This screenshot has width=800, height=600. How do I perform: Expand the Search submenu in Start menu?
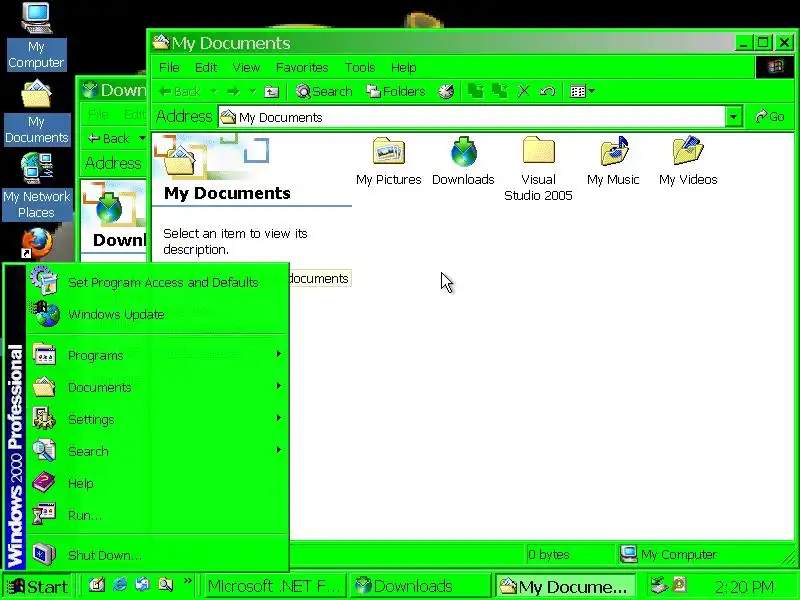[157, 451]
